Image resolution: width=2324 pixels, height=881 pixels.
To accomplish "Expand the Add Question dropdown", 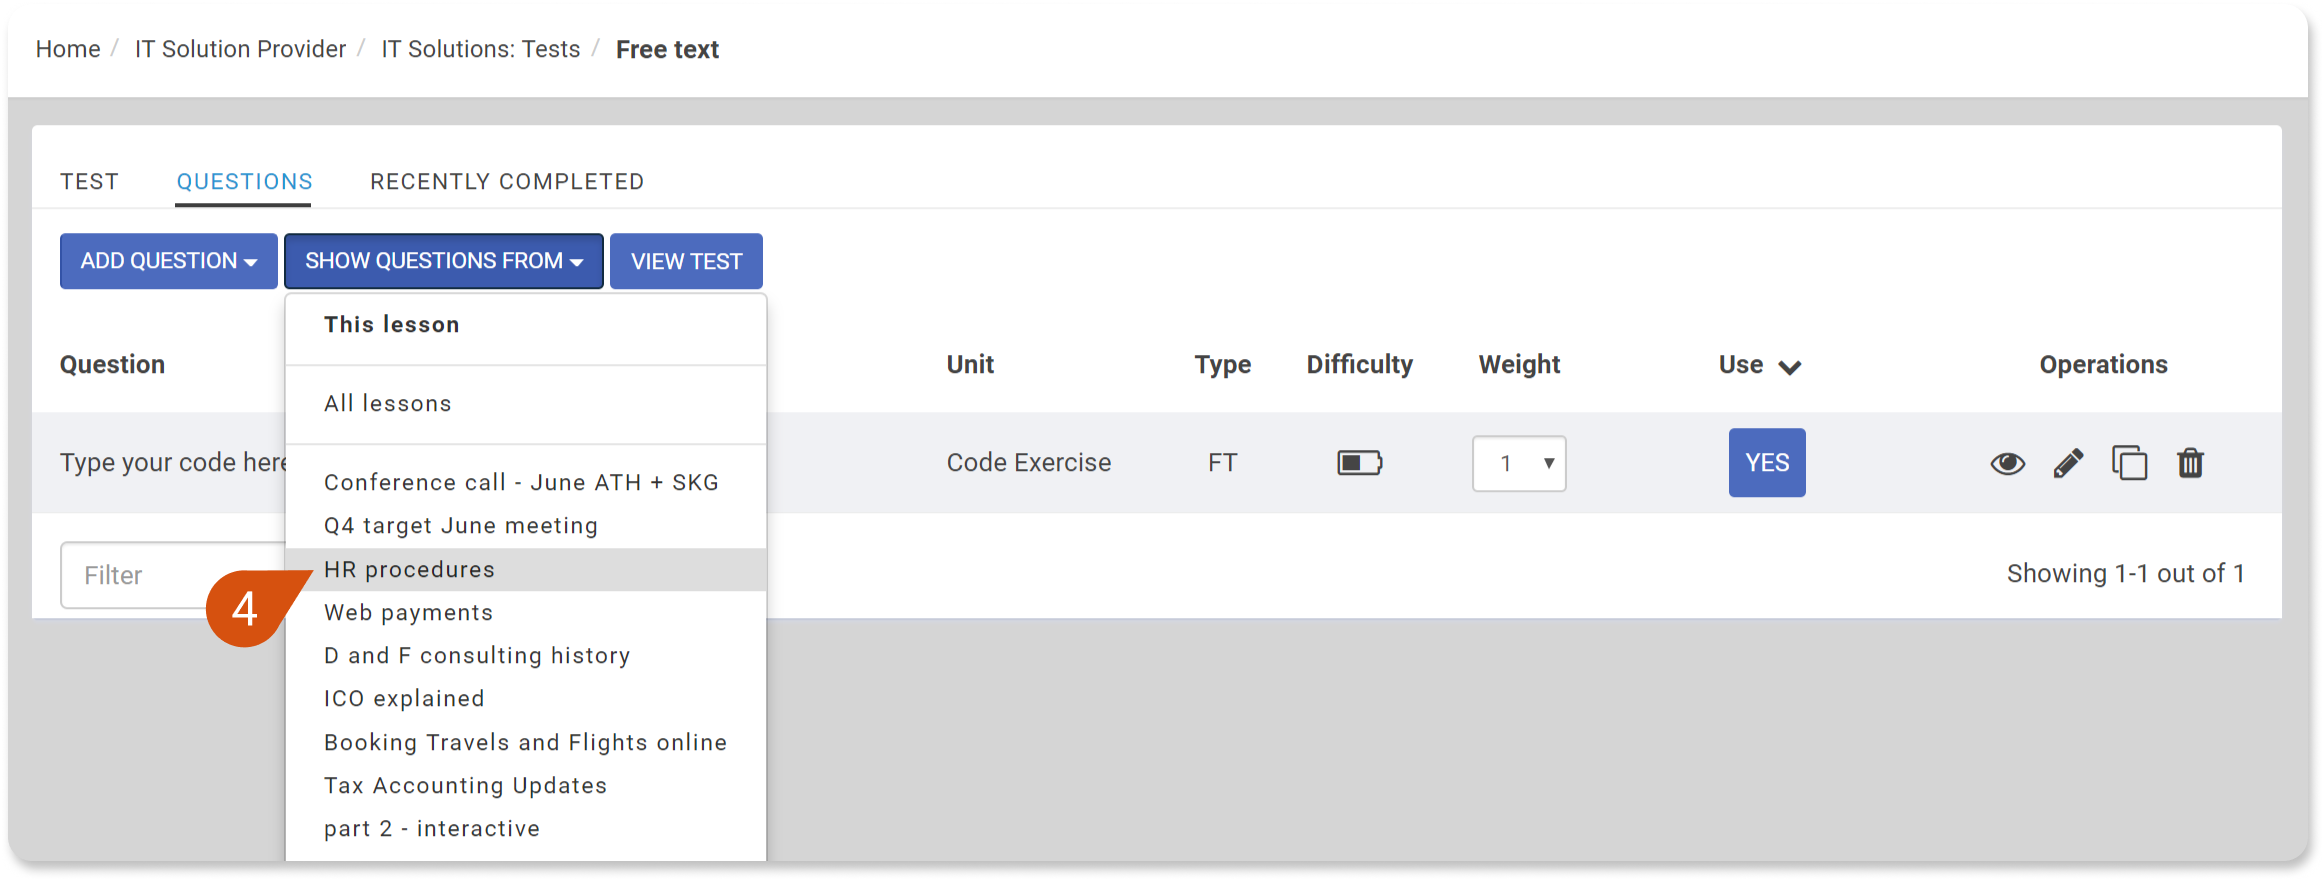I will coord(168,261).
